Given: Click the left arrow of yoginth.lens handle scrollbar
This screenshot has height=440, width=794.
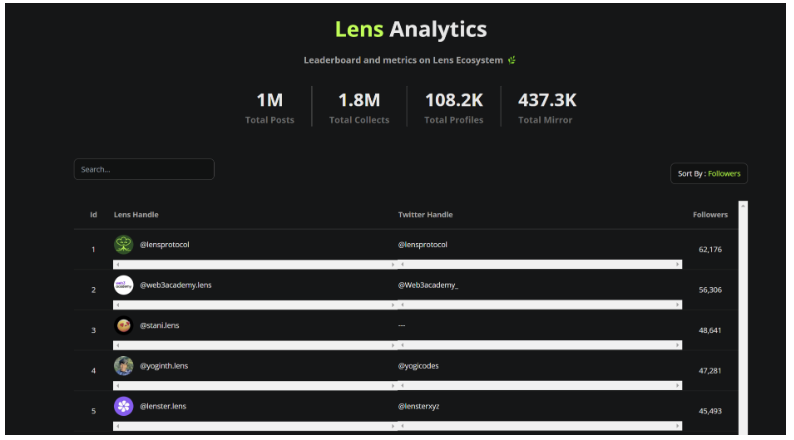Looking at the screenshot, I should [118, 386].
